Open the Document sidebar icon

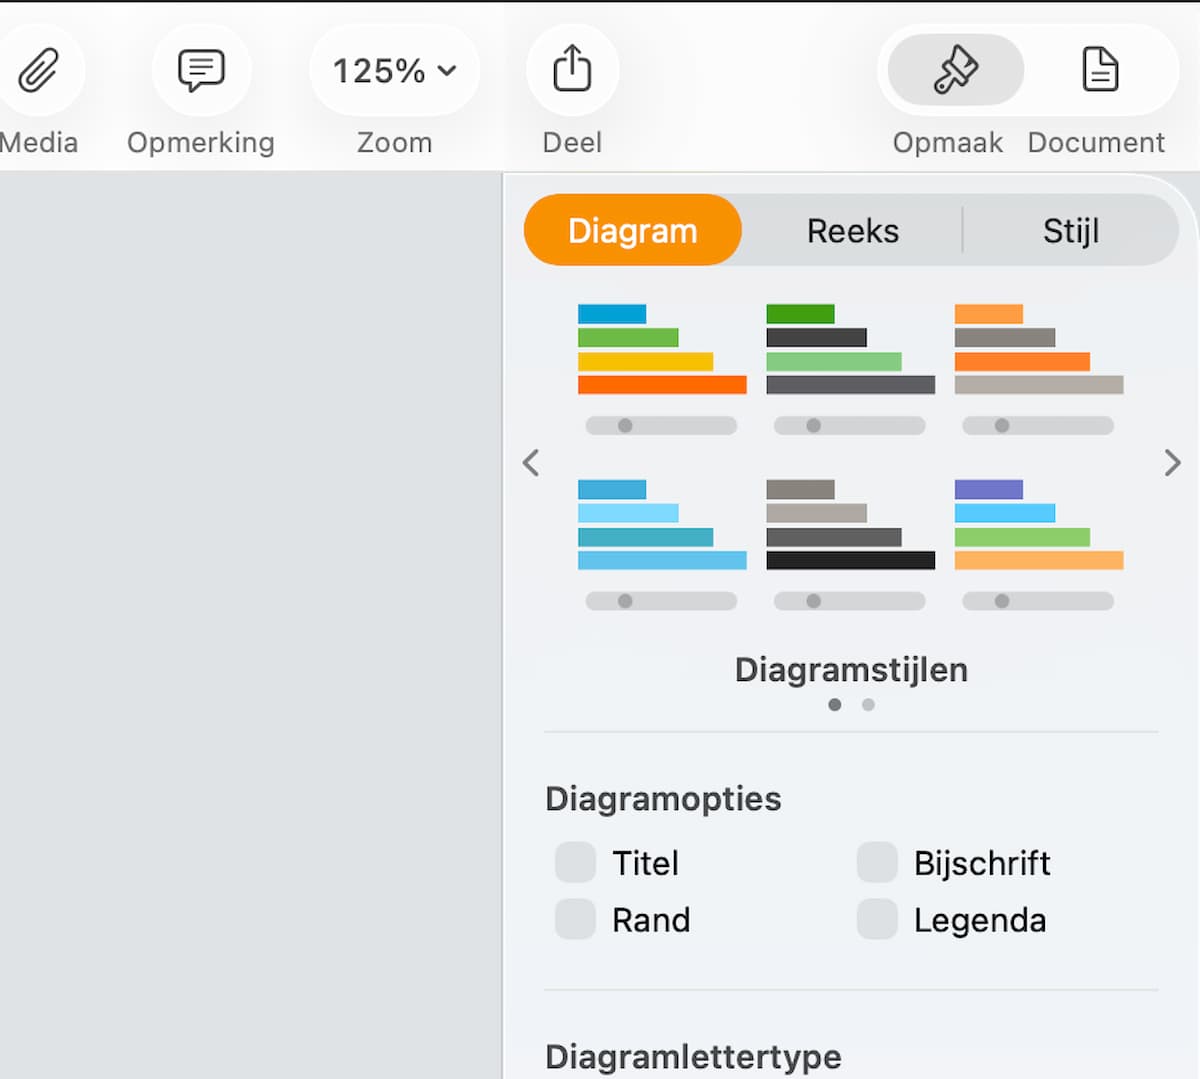coord(1100,70)
